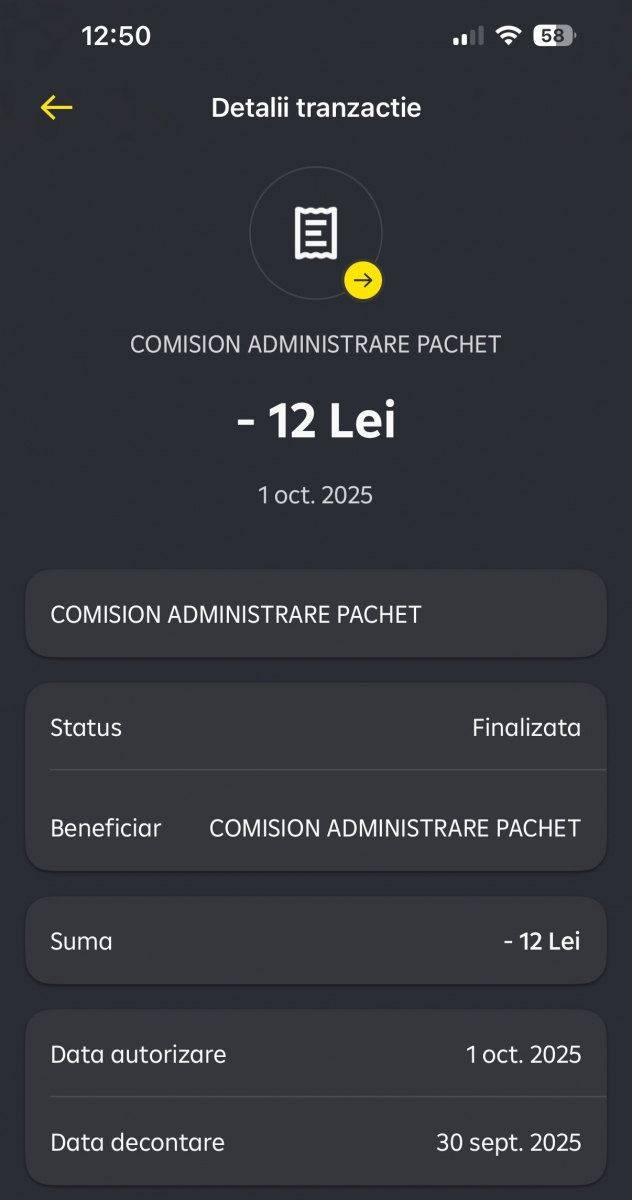
Task: Select the Beneficiar row label
Action: (x=105, y=828)
